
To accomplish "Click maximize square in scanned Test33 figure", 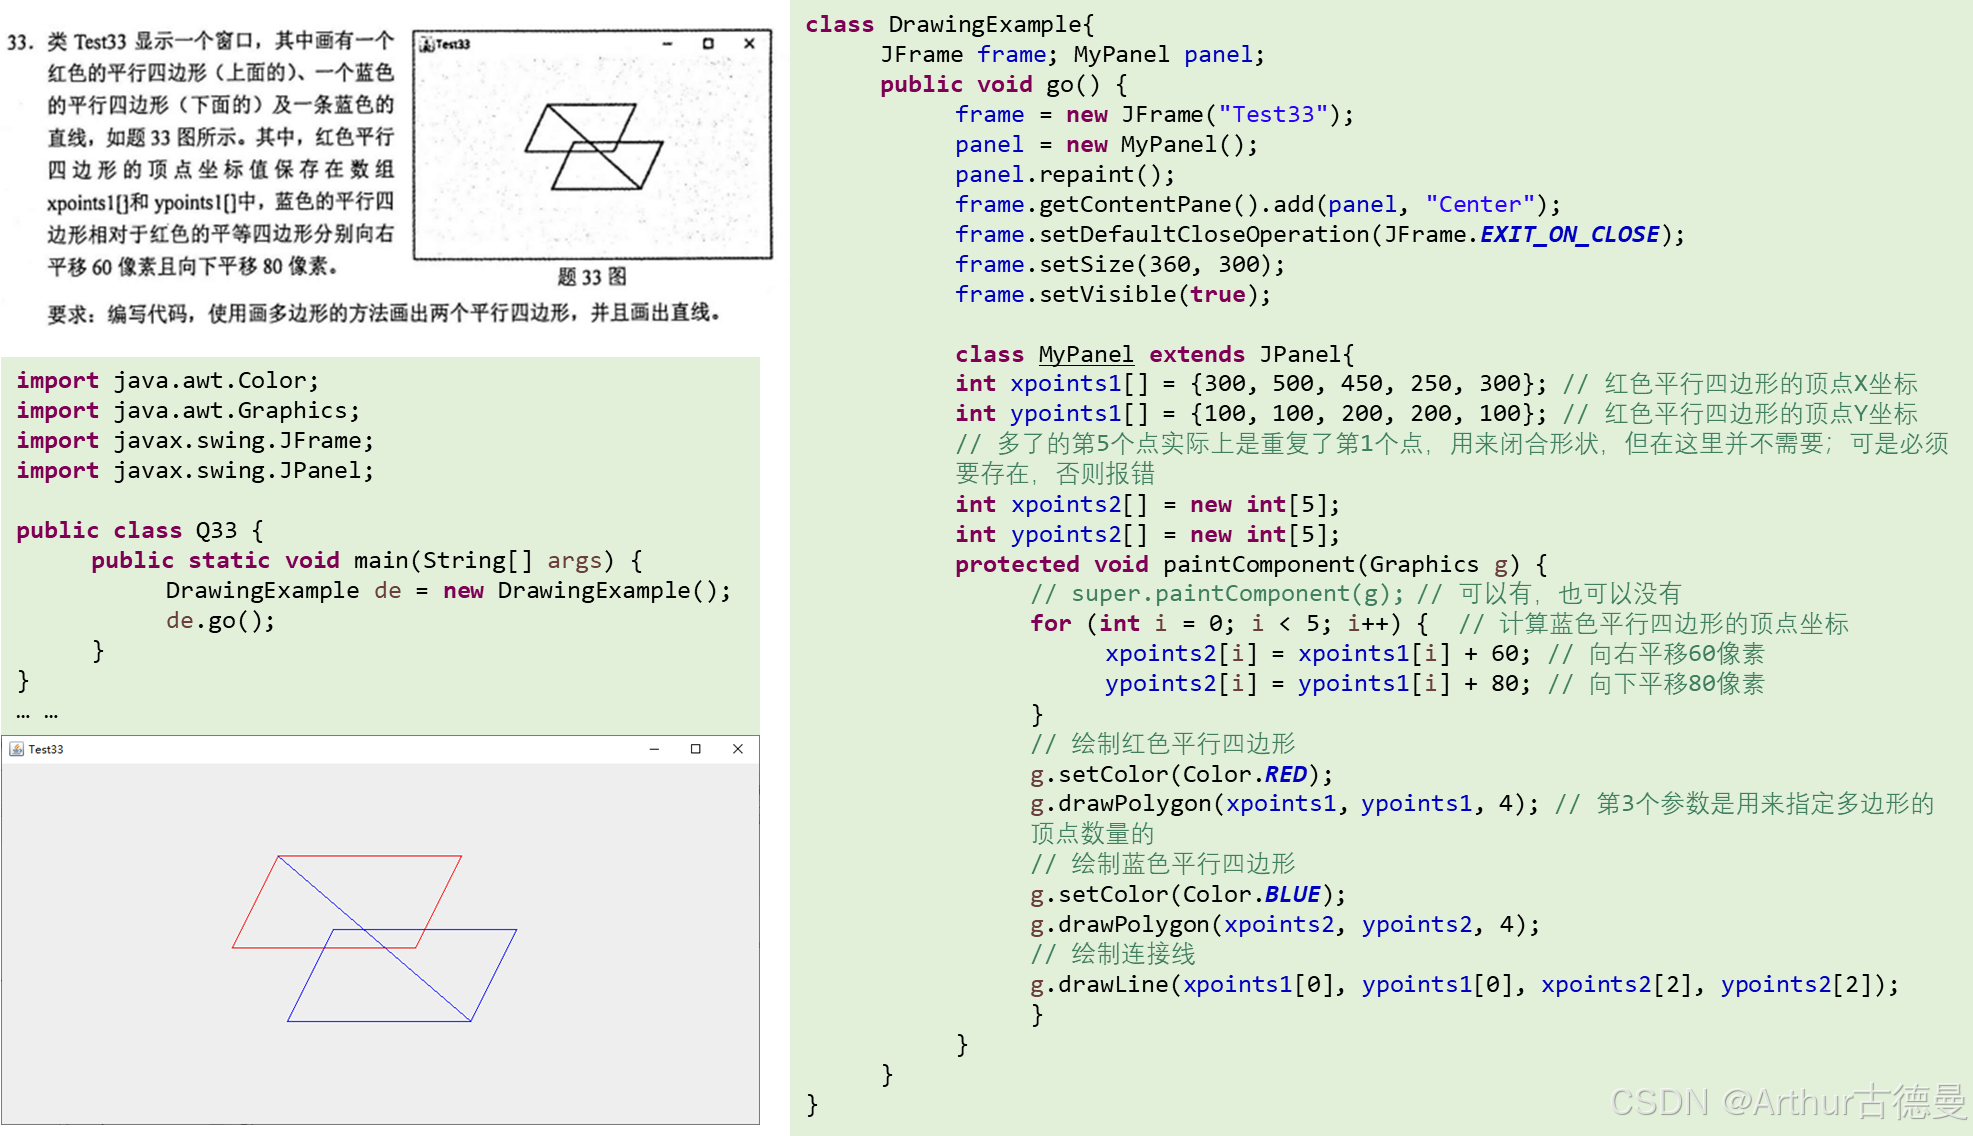I will [x=708, y=43].
